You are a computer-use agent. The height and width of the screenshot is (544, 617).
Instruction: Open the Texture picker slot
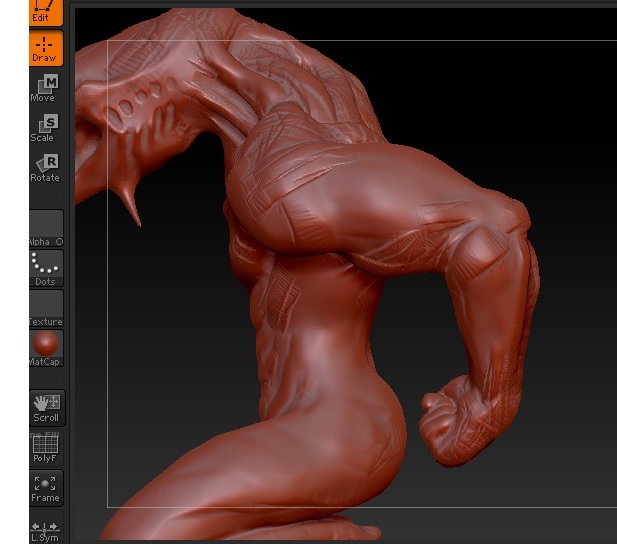coord(46,307)
